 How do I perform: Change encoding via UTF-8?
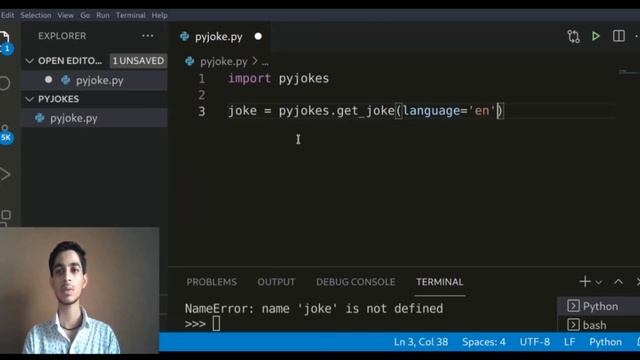click(535, 342)
